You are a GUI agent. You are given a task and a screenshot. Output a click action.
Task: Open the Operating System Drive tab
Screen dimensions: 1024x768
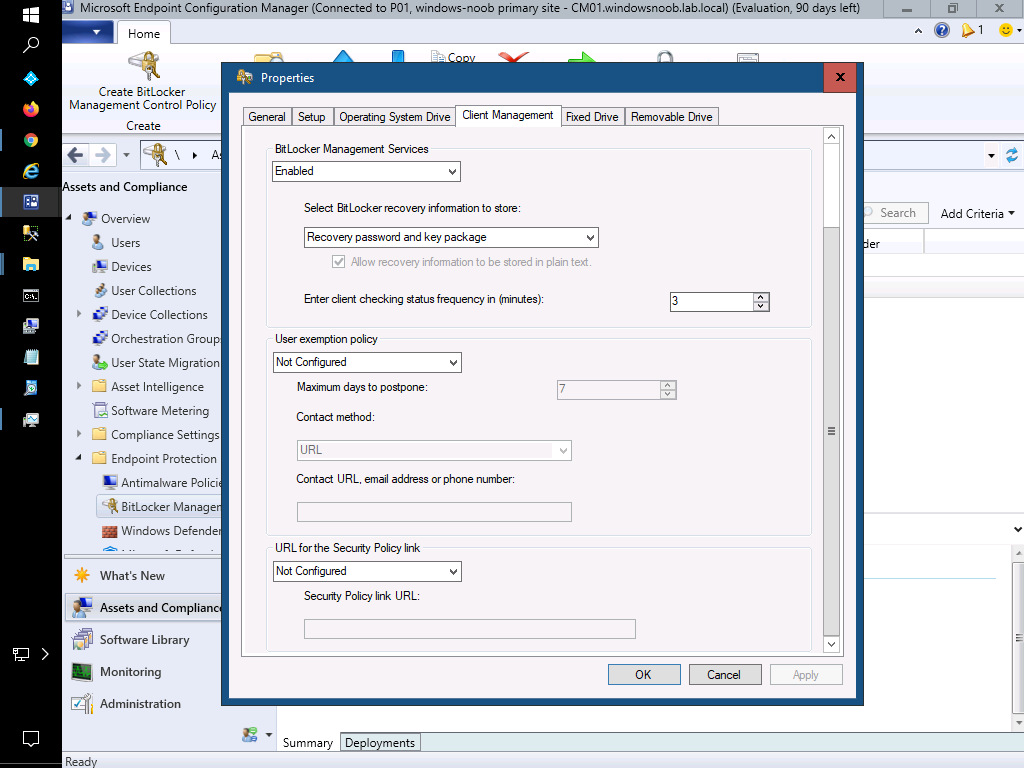click(394, 117)
